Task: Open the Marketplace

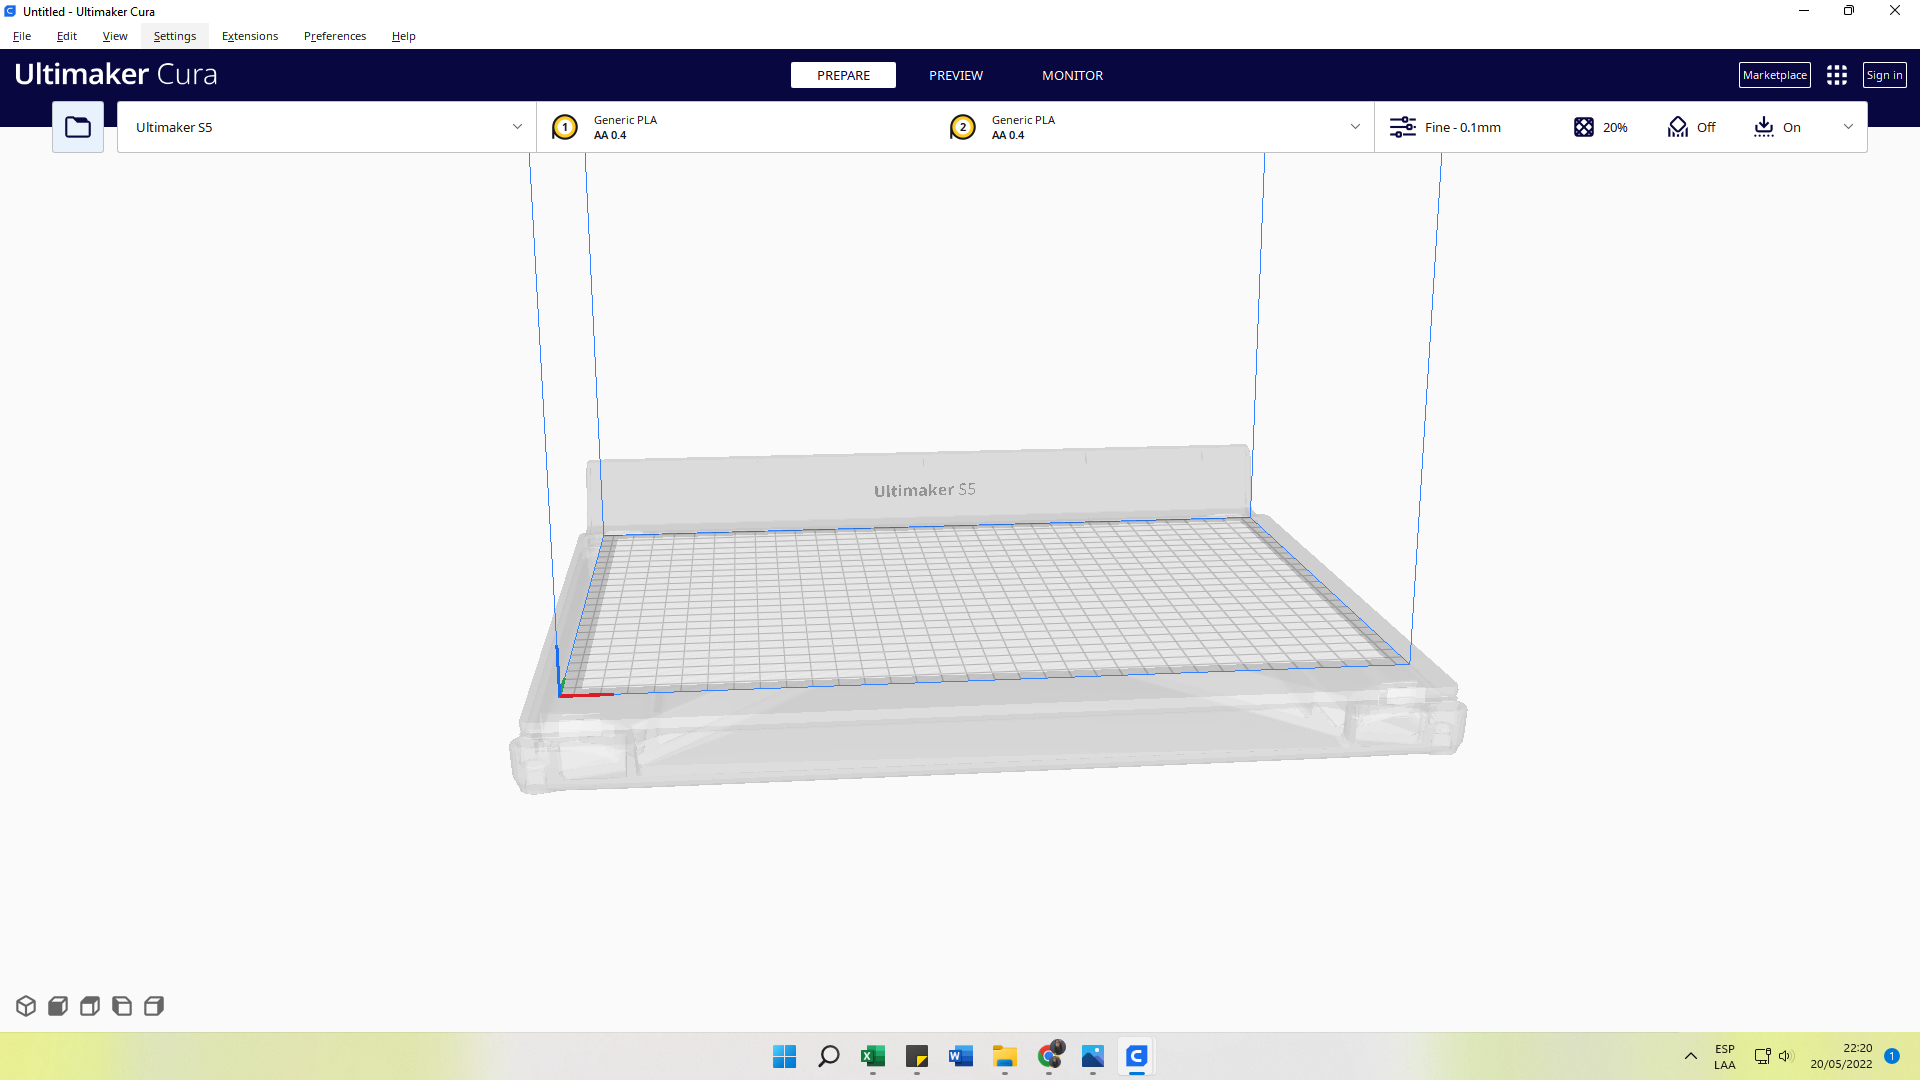Action: pos(1775,75)
